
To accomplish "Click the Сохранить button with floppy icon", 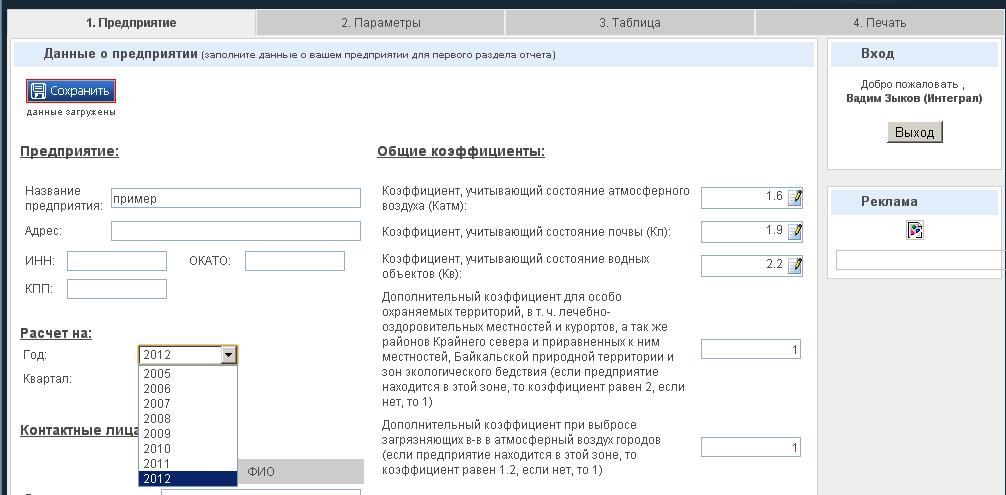I will coord(71,91).
